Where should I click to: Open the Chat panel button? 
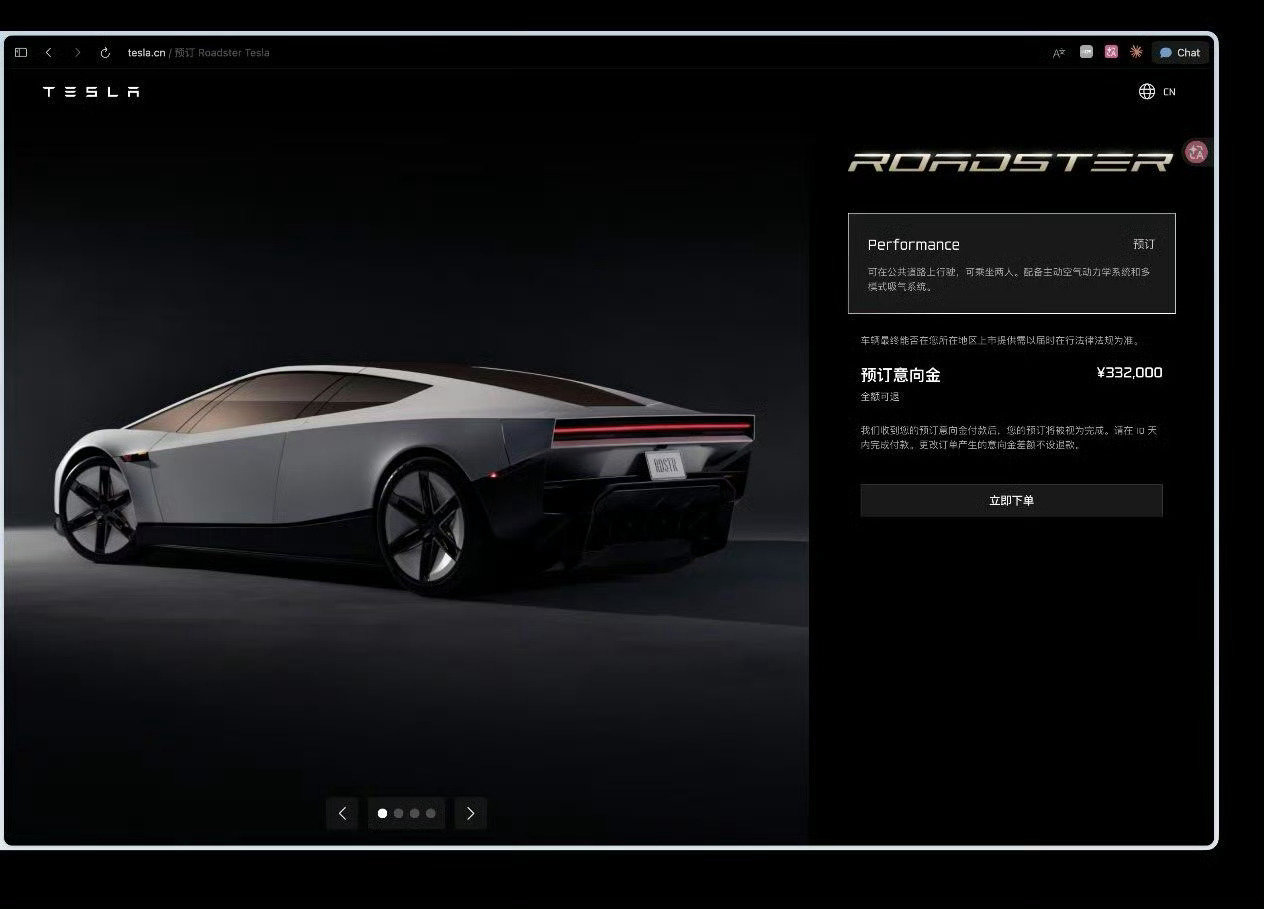point(1180,53)
